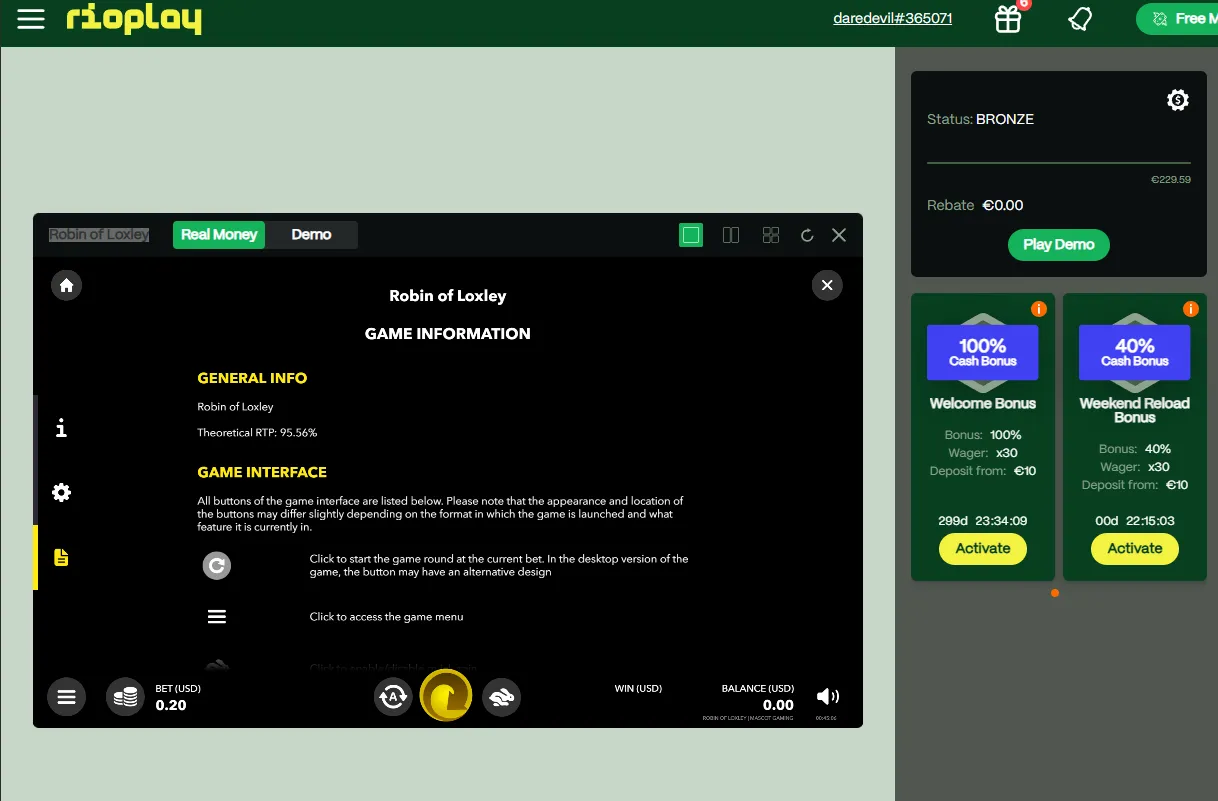This screenshot has height=801, width=1218.
Task: Toggle turbo mode rabbit icon
Action: click(501, 696)
